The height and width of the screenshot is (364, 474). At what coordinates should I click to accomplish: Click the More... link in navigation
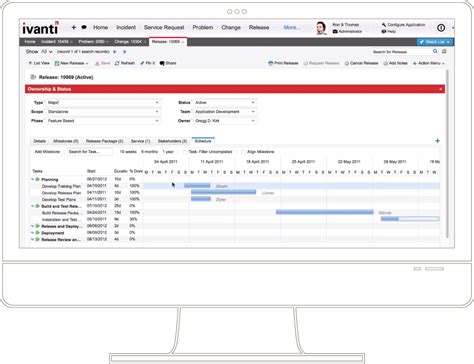click(x=292, y=27)
